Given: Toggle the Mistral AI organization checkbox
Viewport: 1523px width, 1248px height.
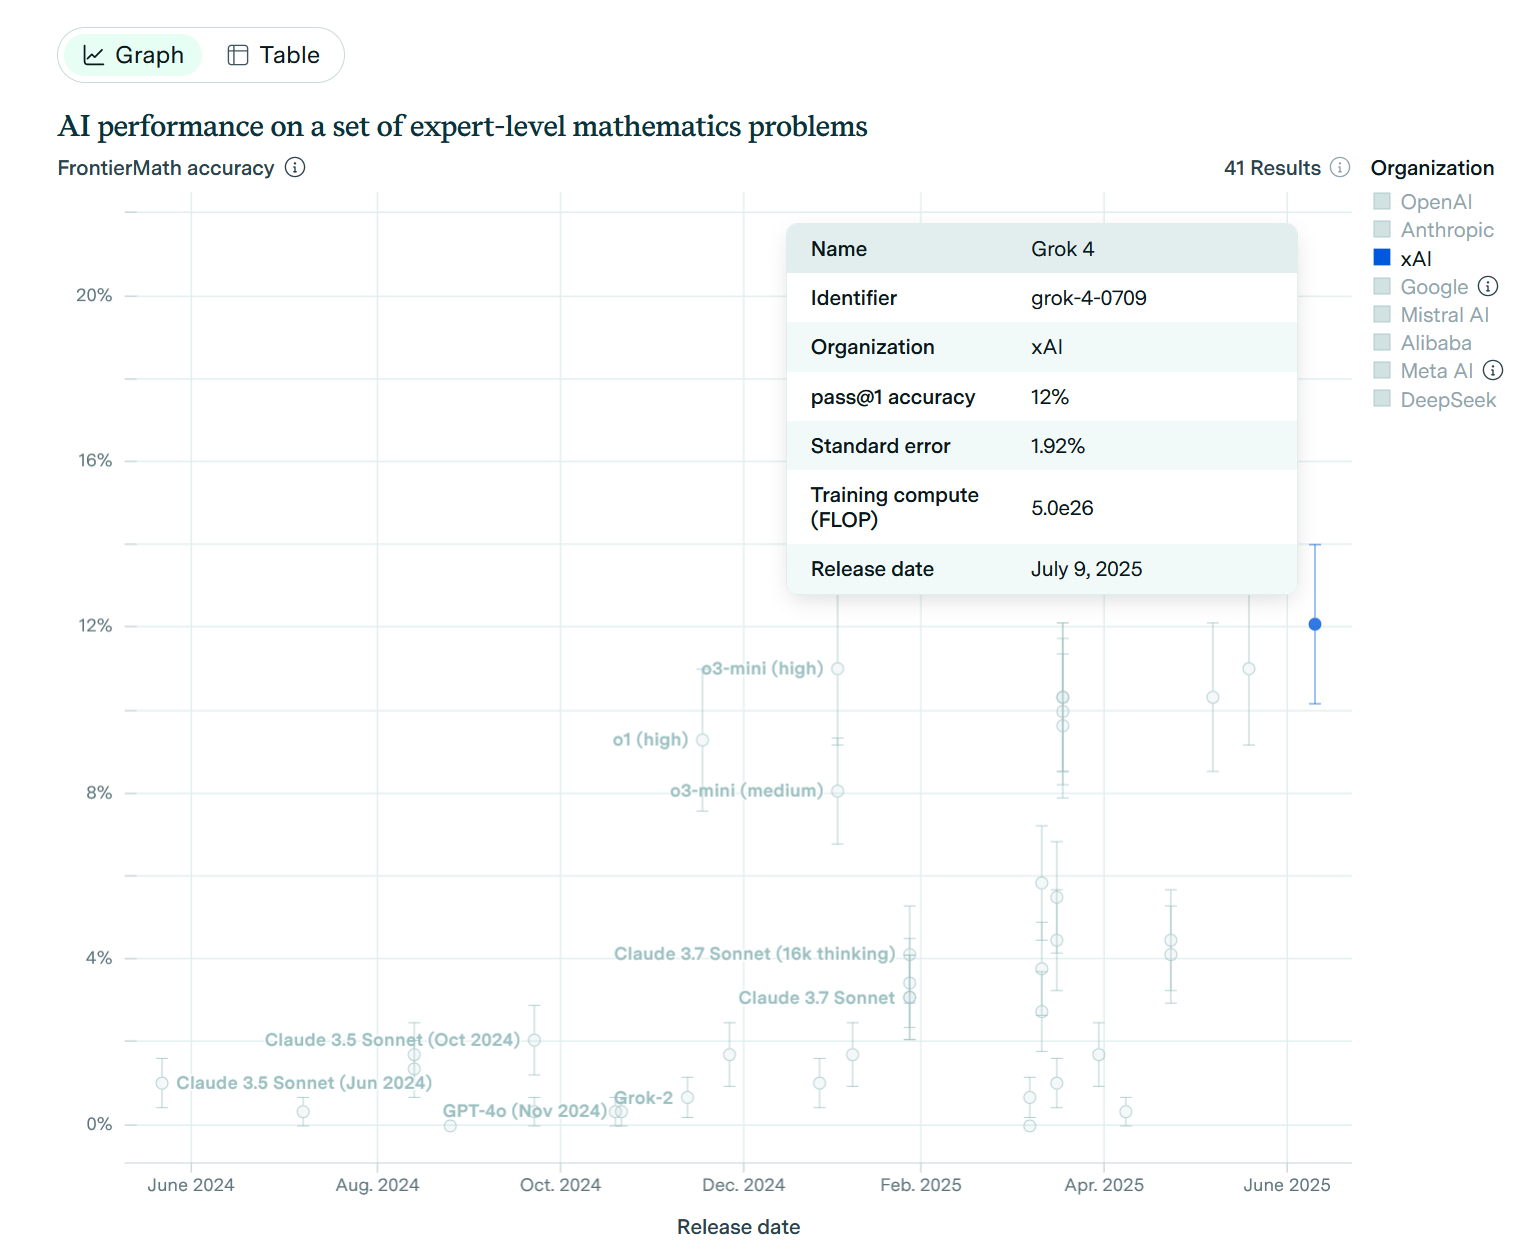Looking at the screenshot, I should click(x=1382, y=314).
